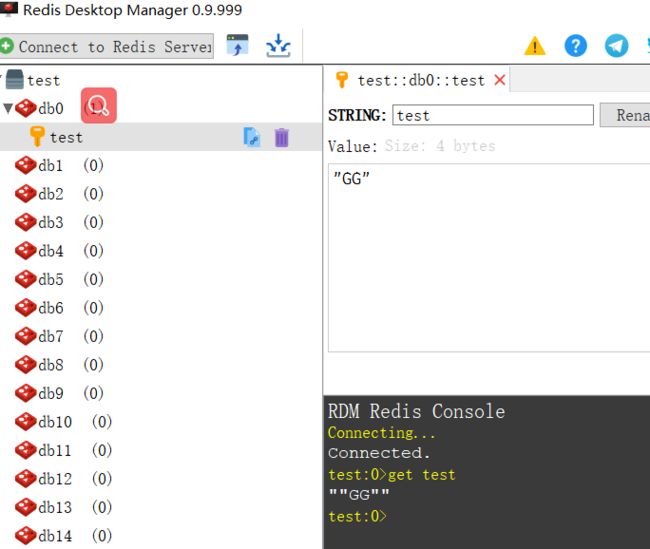Click the Connected. console message
Image resolution: width=650 pixels, height=549 pixels.
(x=379, y=453)
